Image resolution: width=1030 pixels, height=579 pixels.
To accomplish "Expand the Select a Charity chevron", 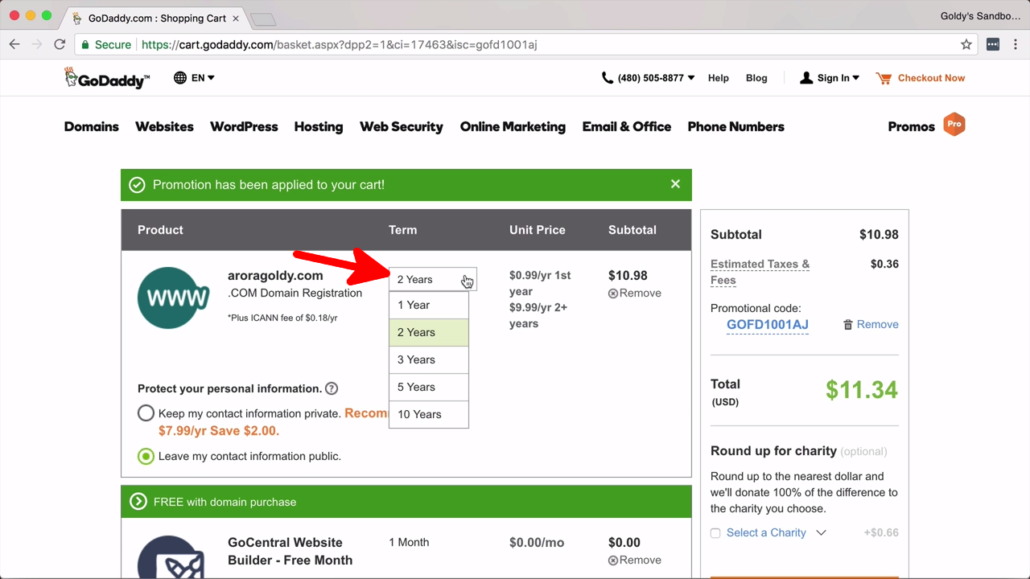I will point(821,533).
